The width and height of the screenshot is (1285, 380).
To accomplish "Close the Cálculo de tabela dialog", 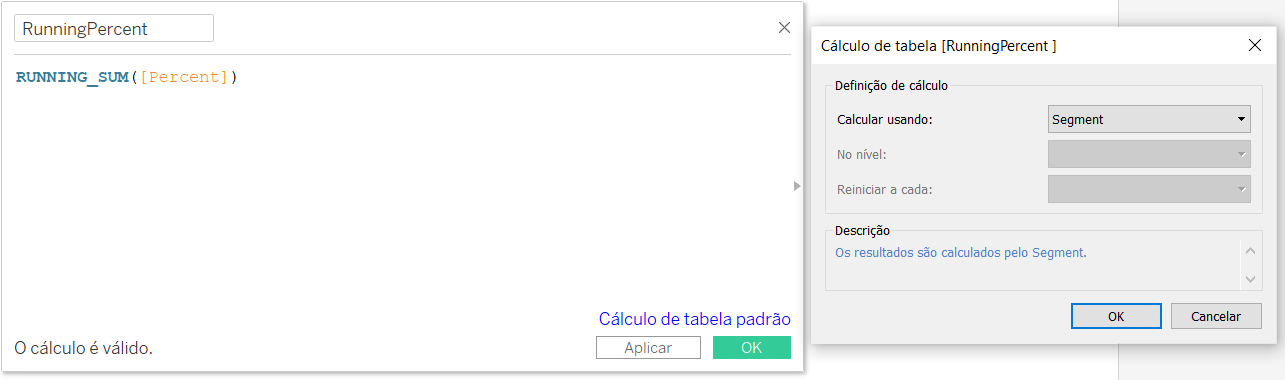I will [1255, 45].
